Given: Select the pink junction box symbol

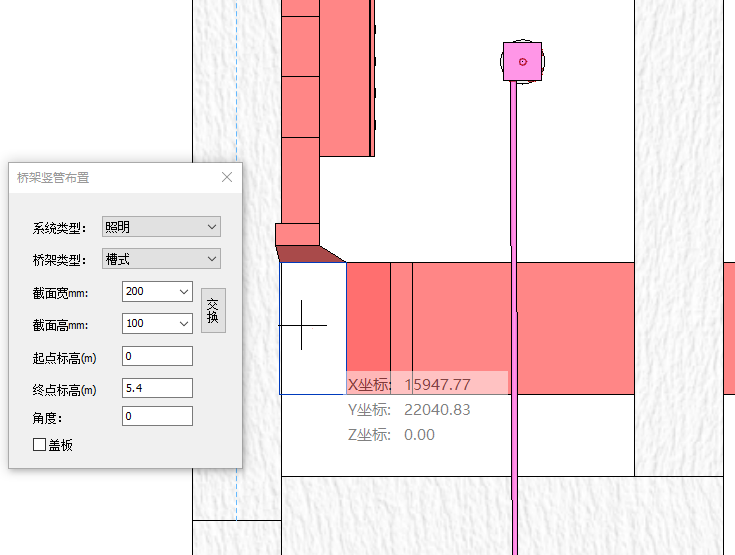Looking at the screenshot, I should tap(522, 61).
